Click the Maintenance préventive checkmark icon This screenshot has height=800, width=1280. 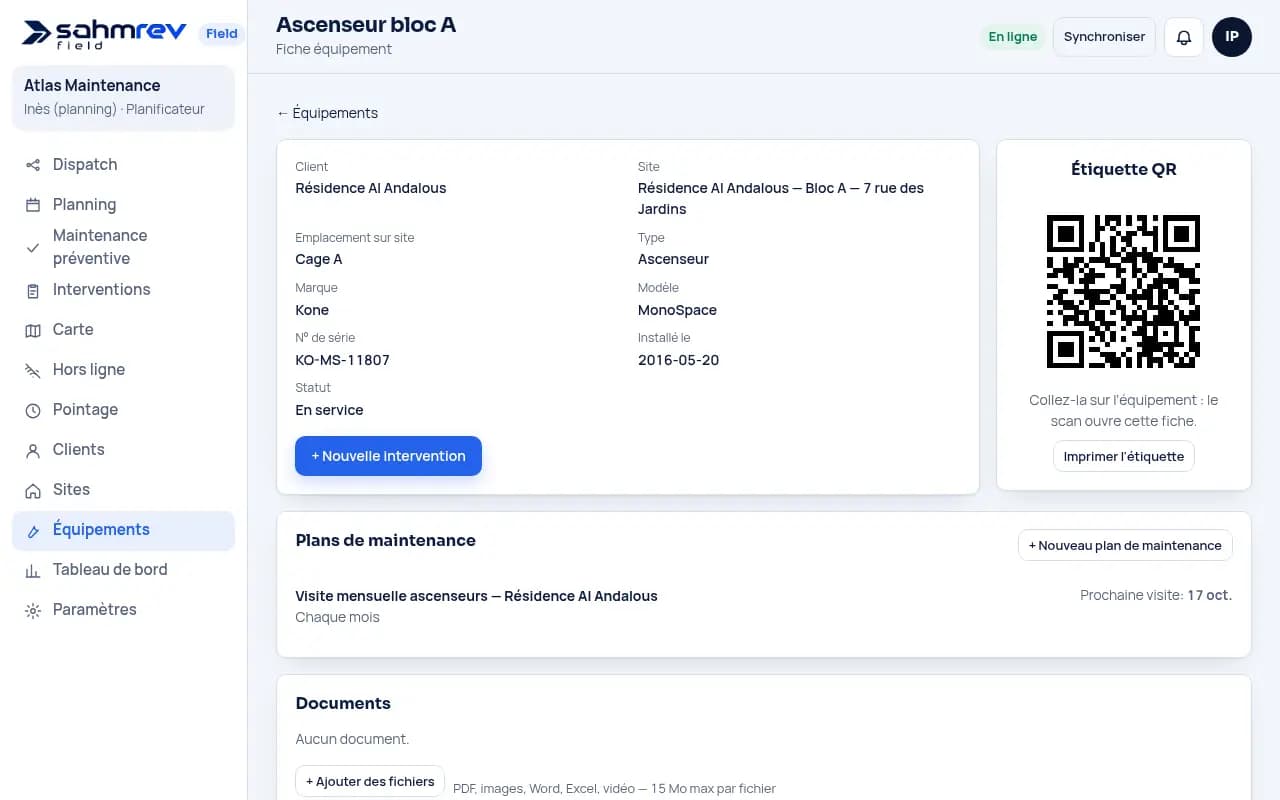(x=33, y=247)
